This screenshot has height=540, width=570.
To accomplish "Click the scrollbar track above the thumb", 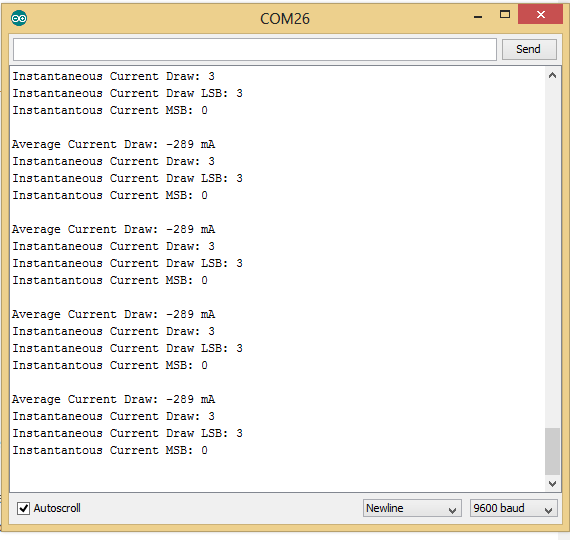I will pos(552,255).
